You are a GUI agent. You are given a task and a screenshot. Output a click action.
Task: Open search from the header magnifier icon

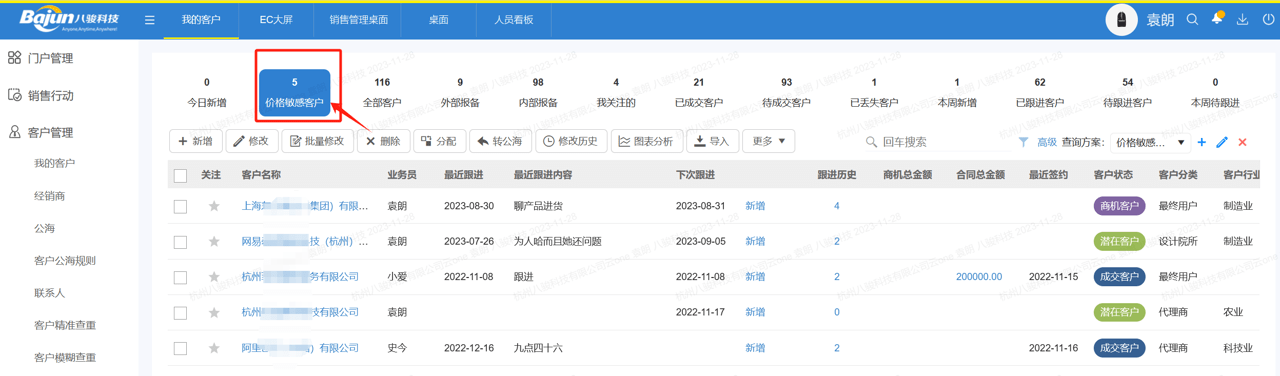[x=1192, y=20]
